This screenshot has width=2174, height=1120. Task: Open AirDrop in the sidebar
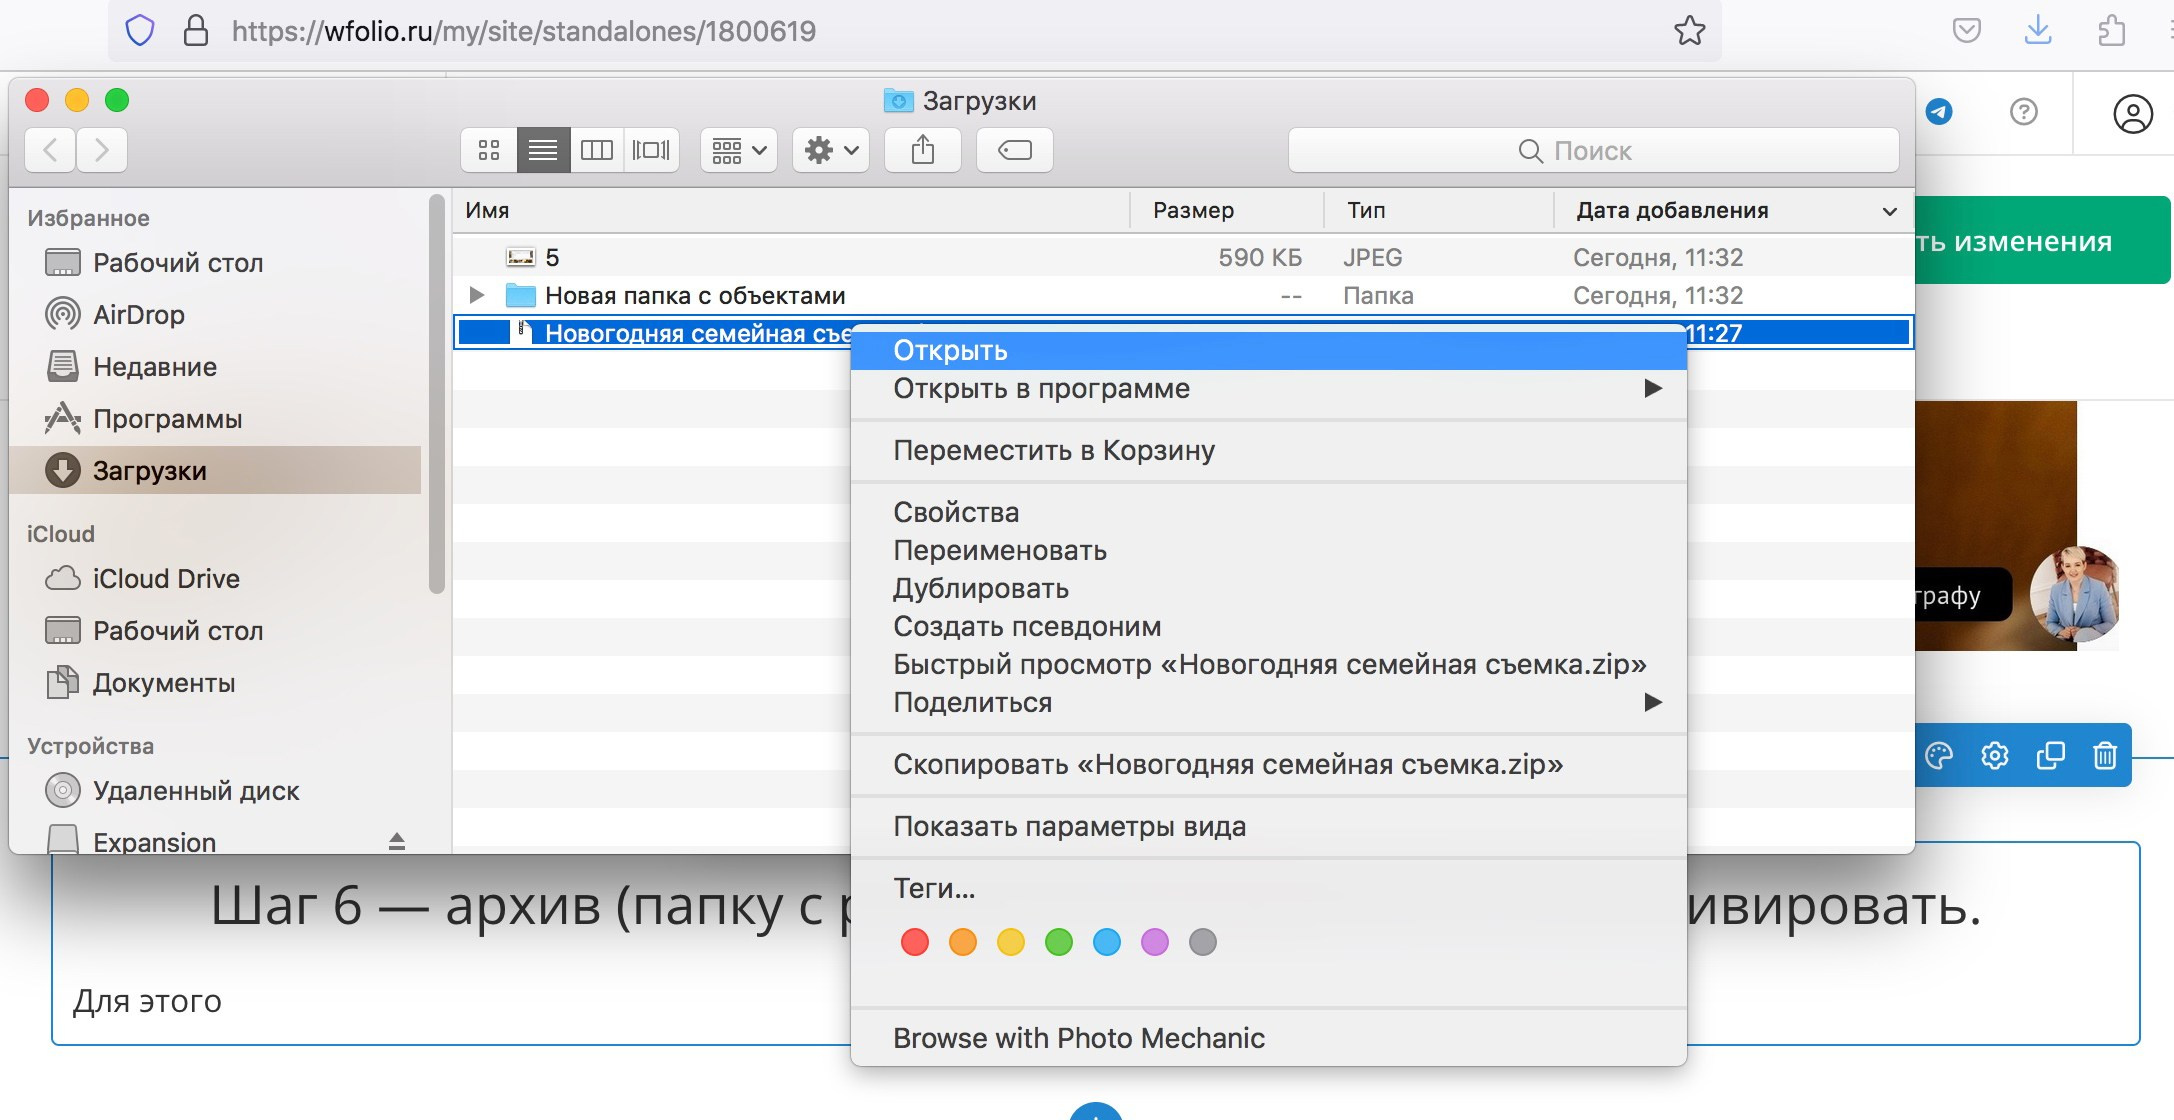pyautogui.click(x=138, y=314)
